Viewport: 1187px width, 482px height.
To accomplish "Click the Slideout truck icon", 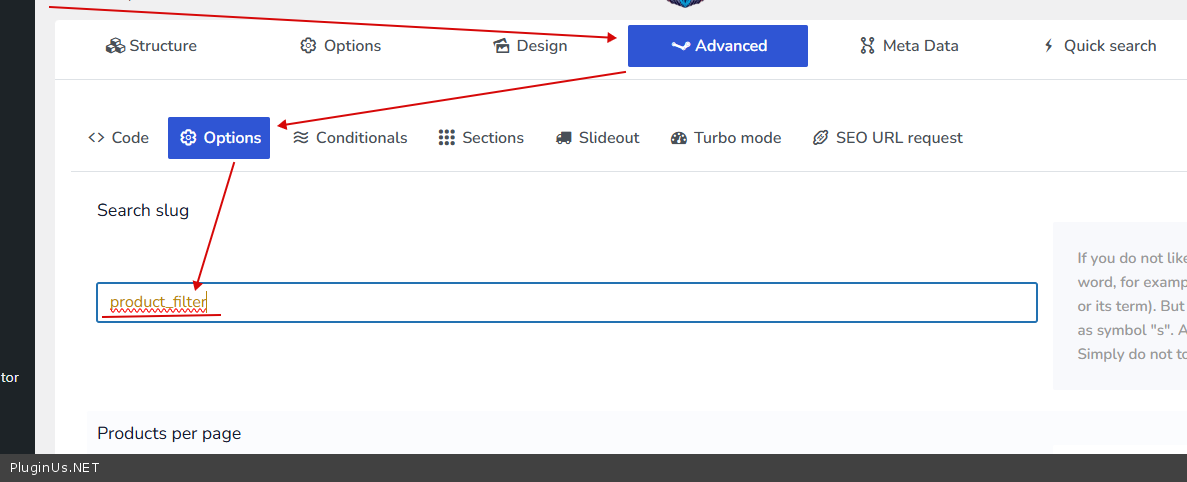I will (564, 138).
